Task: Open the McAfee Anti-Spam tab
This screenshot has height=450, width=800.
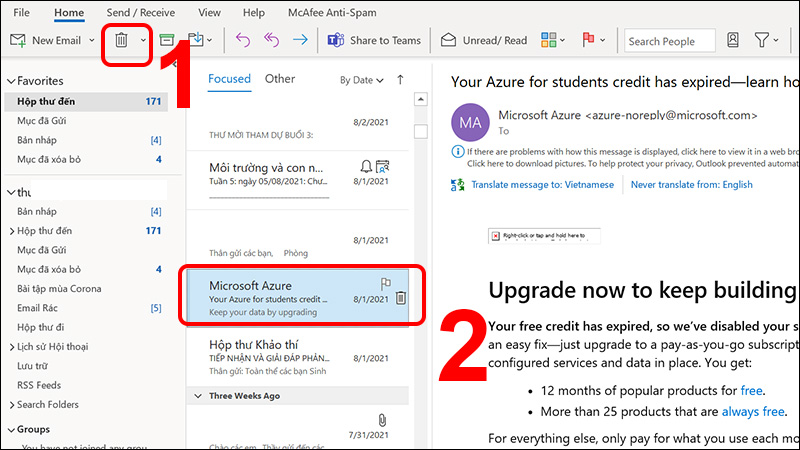Action: point(332,13)
